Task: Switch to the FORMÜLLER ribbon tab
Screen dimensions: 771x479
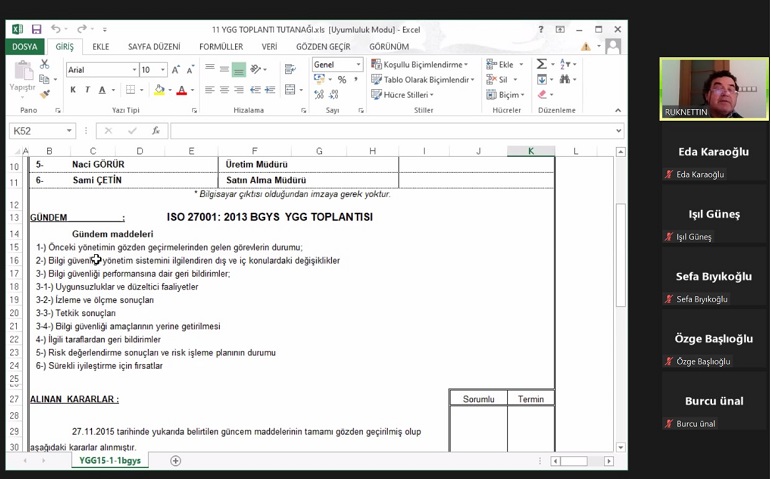Action: (220, 47)
